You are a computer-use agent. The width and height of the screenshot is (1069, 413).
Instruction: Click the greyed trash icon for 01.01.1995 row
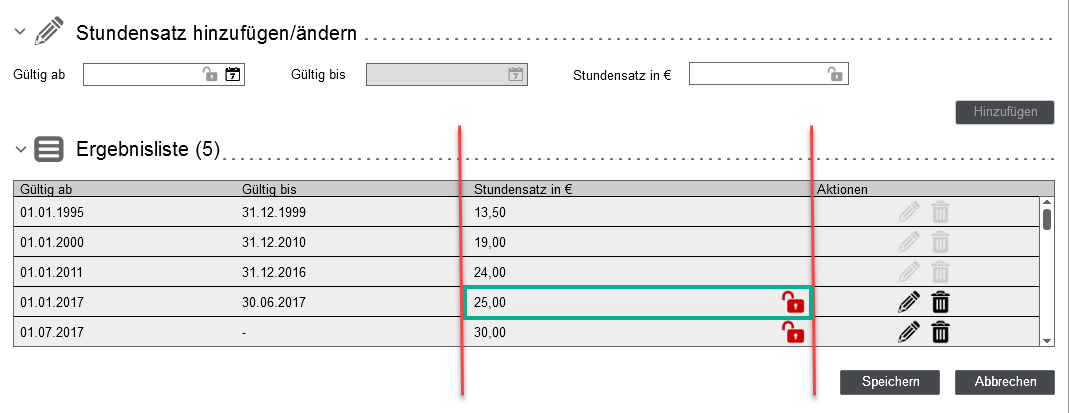point(941,213)
